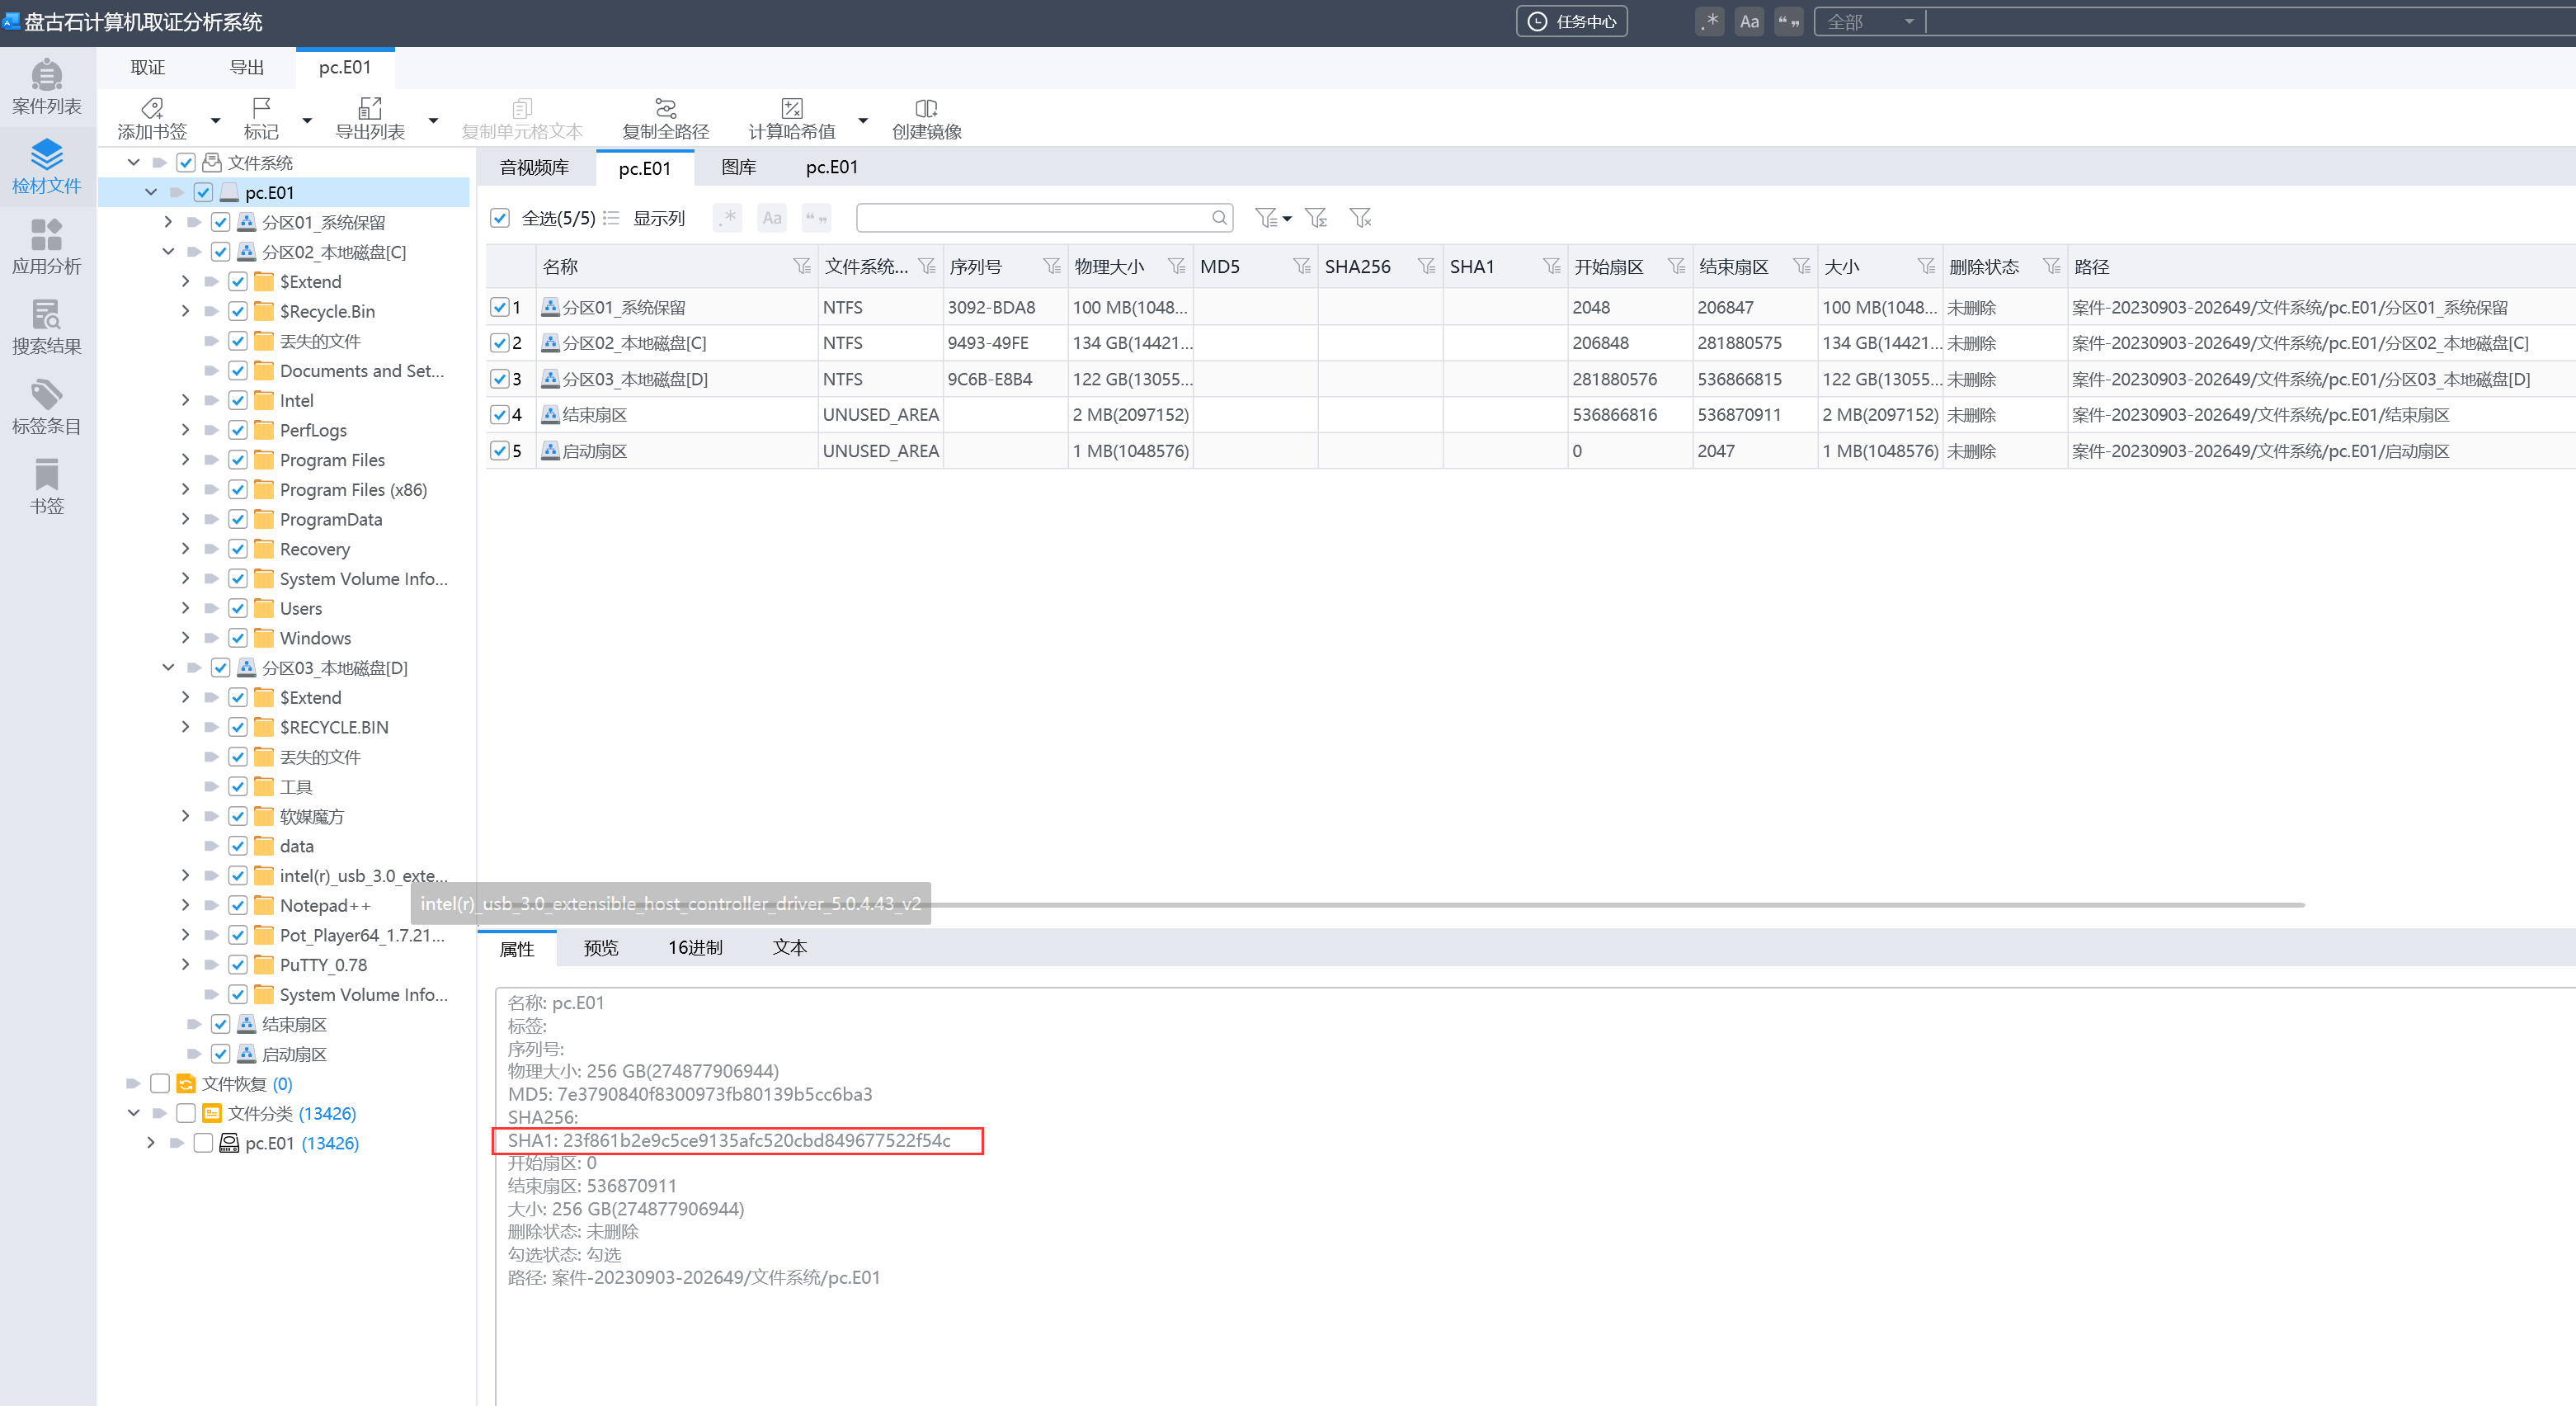Image resolution: width=2576 pixels, height=1406 pixels.
Task: Open the 标签条目 sidebar panel
Action: (x=47, y=406)
